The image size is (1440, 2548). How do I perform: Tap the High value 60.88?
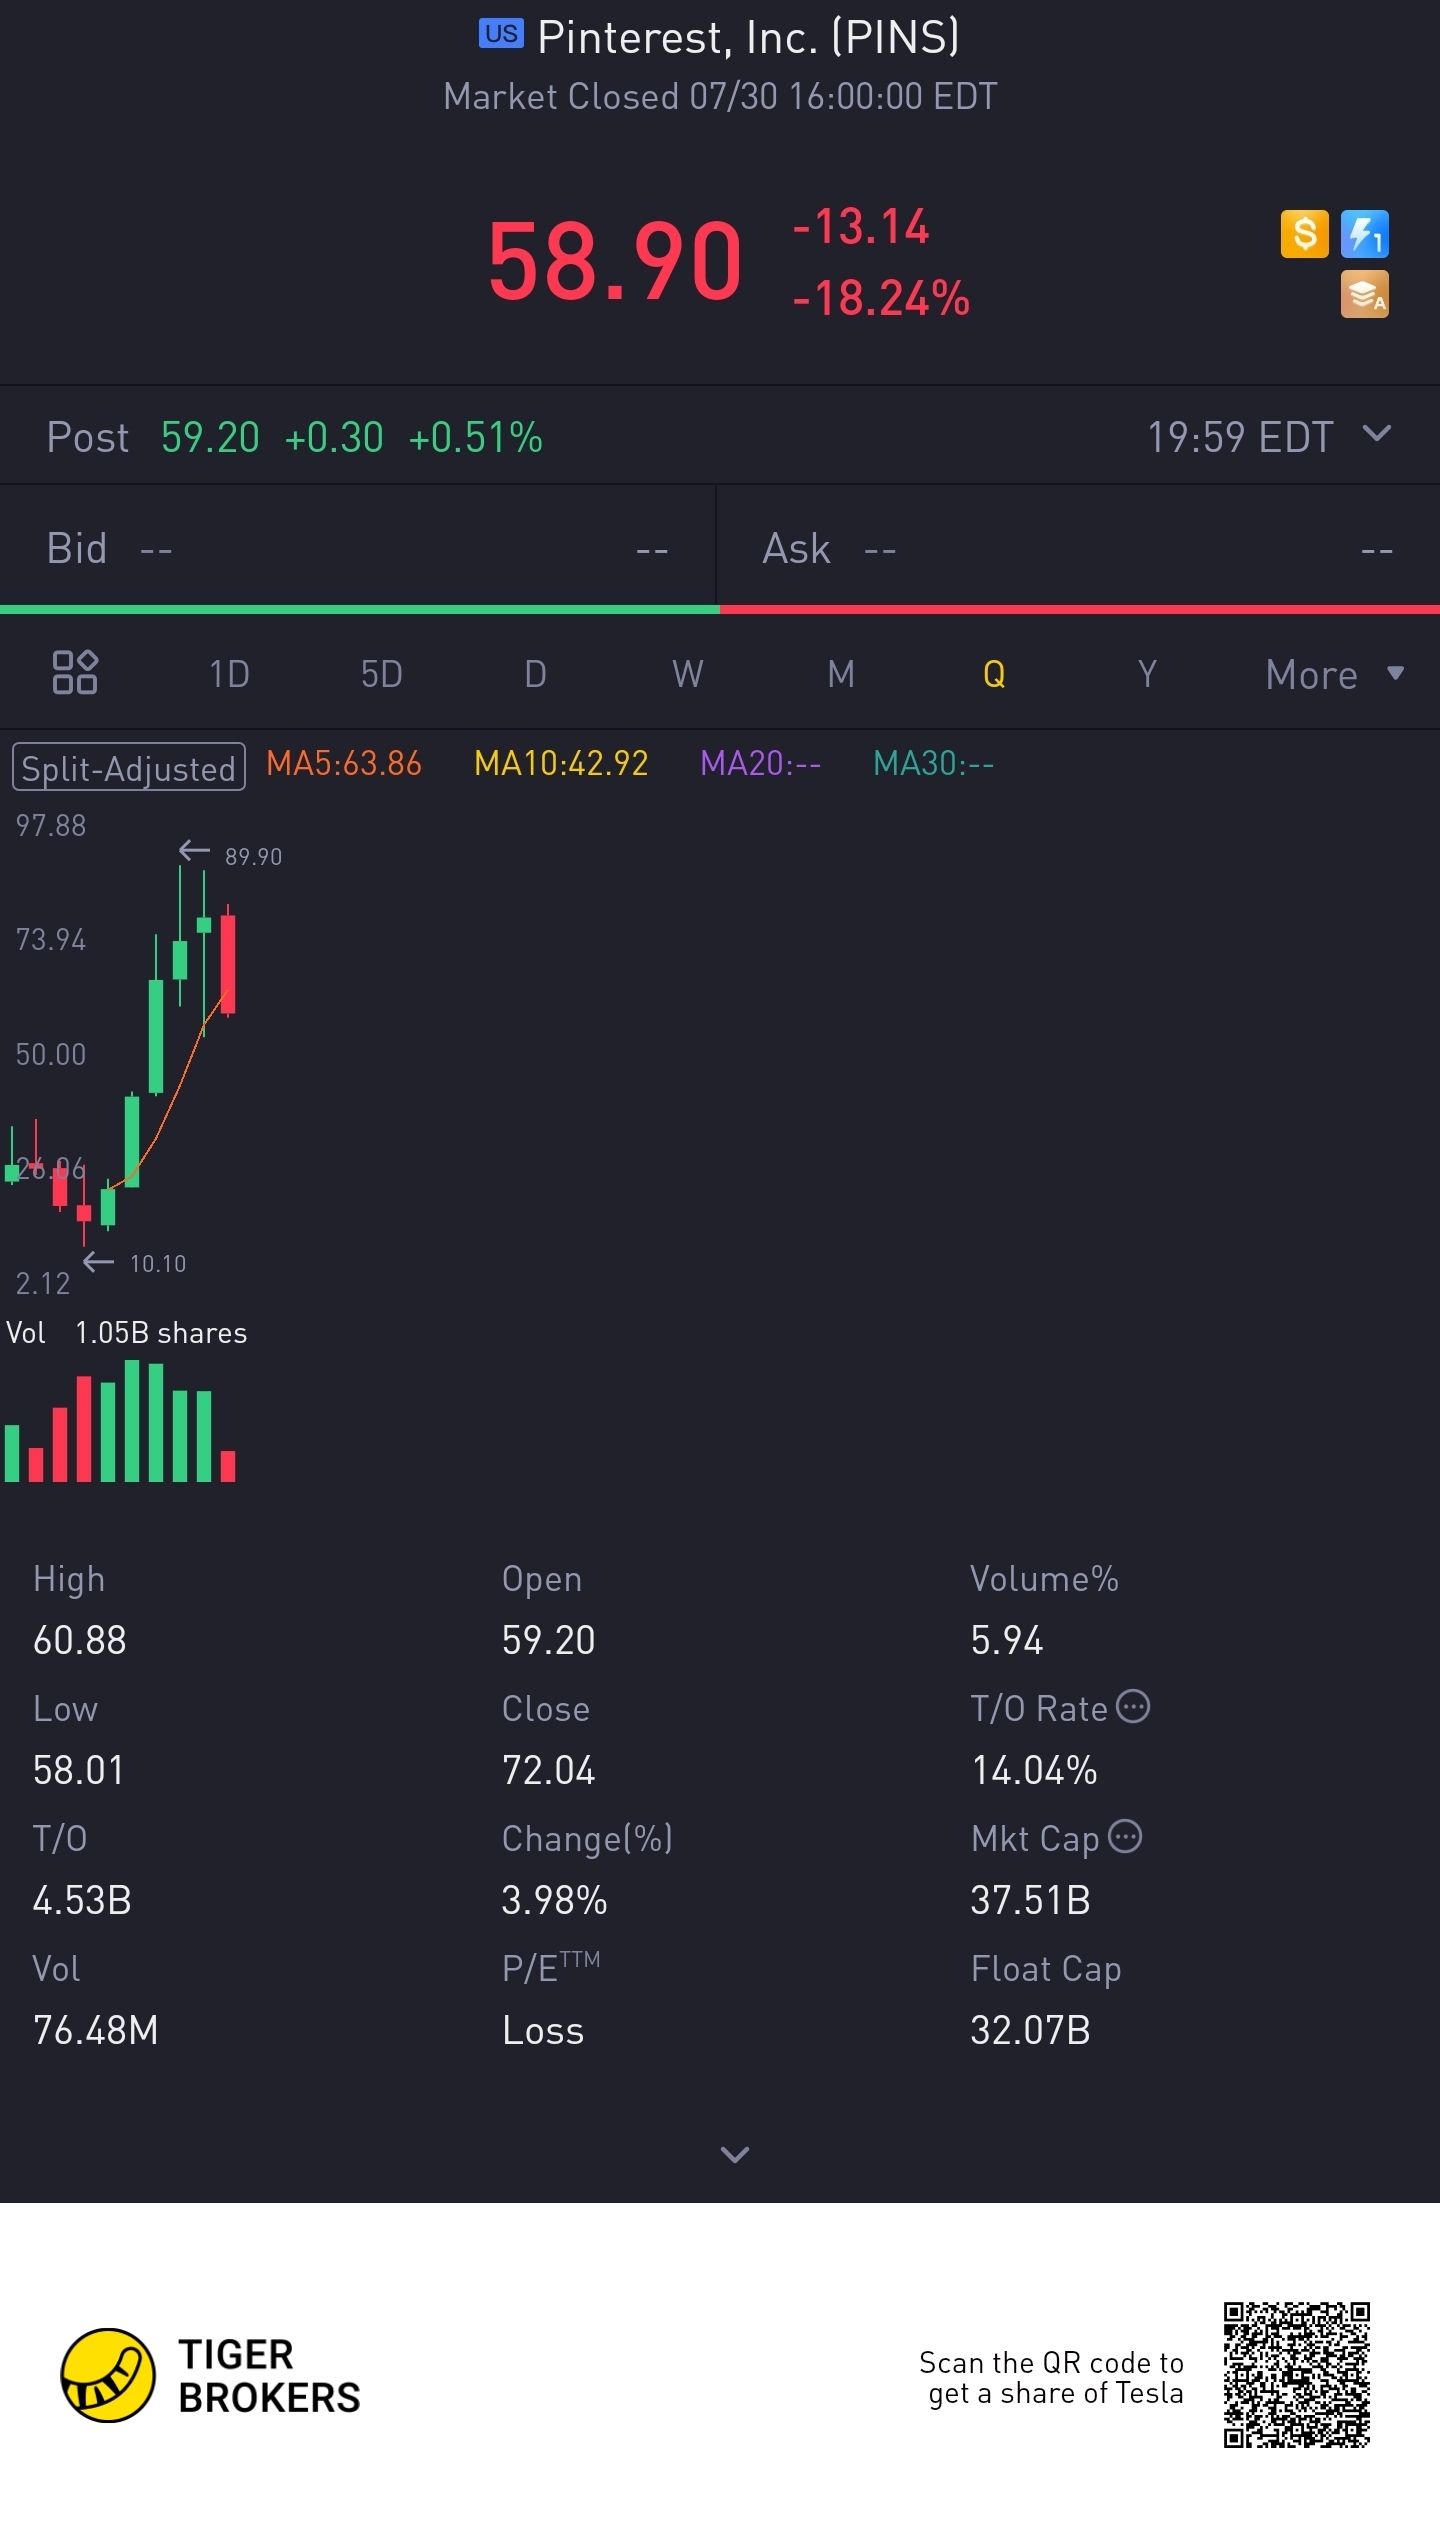tap(80, 1640)
